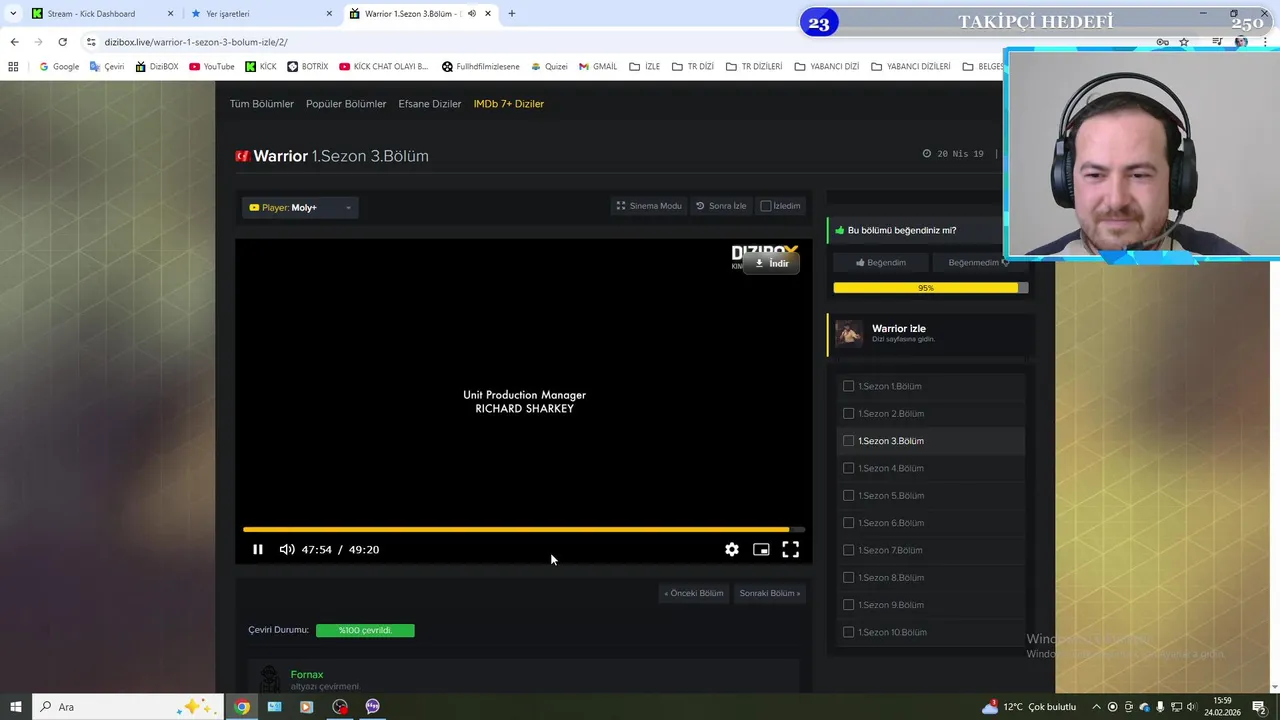Click the İndir download button

point(771,263)
